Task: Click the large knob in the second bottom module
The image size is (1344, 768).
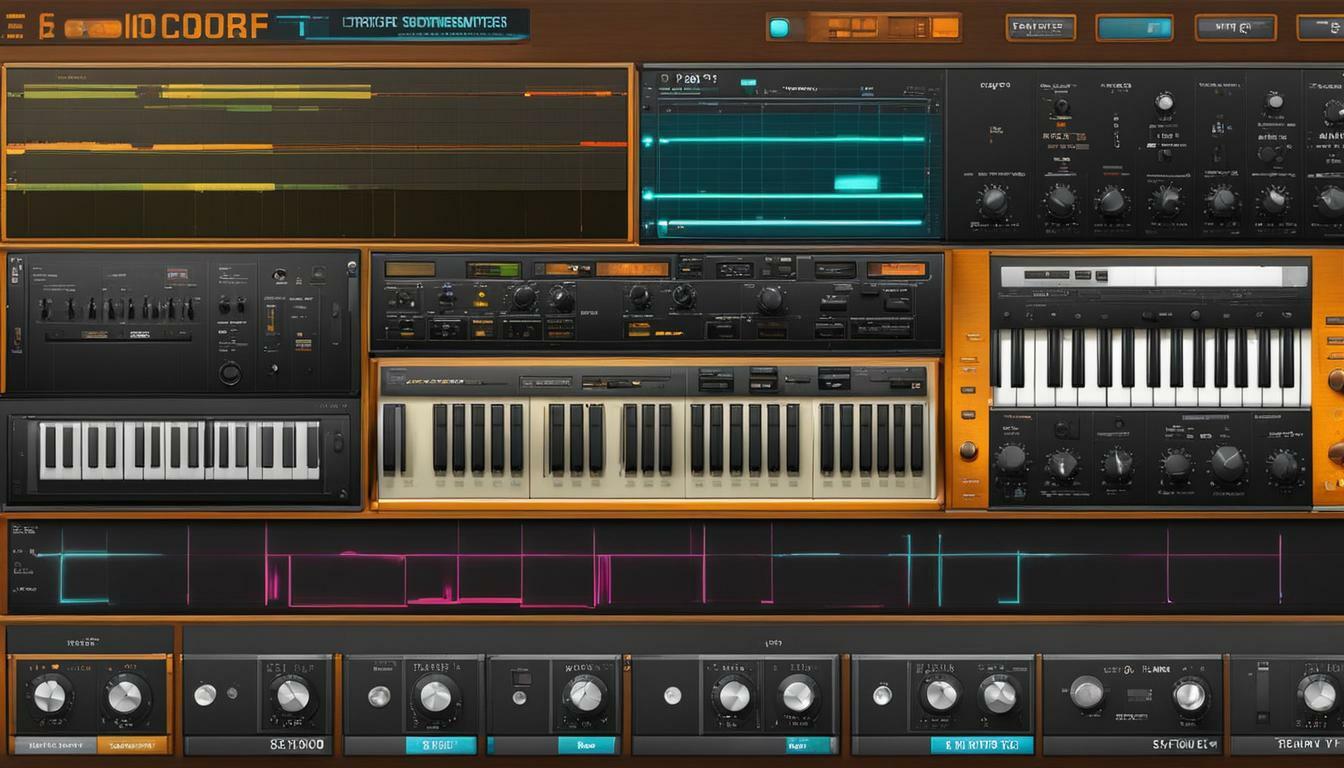Action: coord(292,696)
